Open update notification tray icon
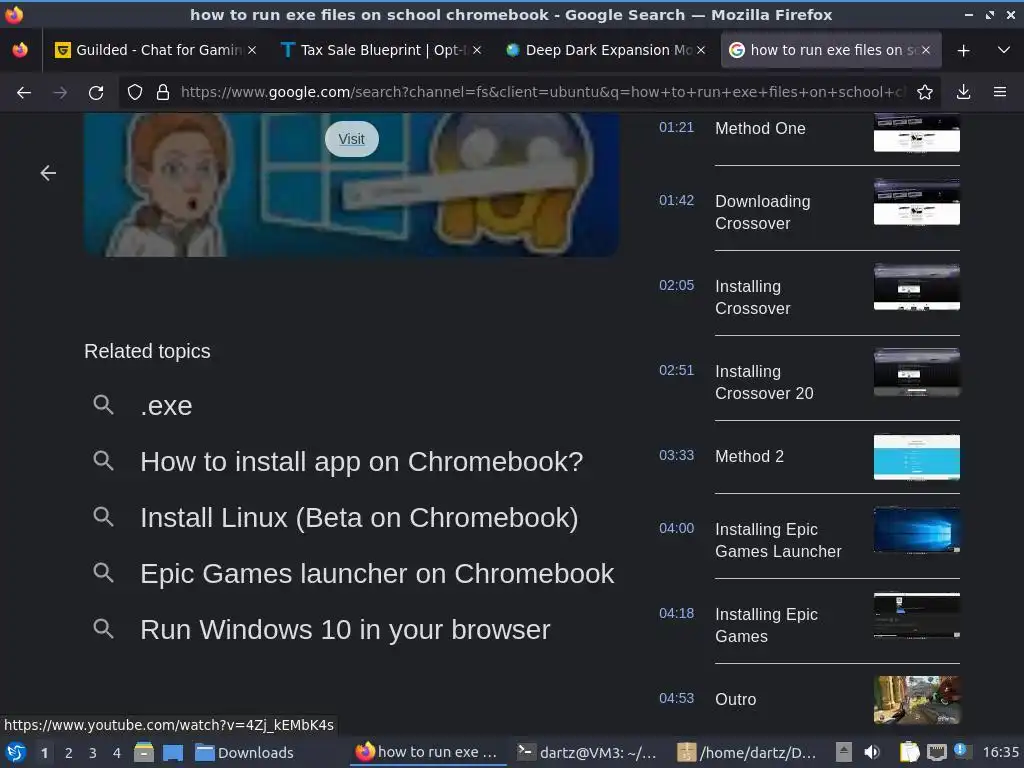The height and width of the screenshot is (768, 1024). click(961, 751)
